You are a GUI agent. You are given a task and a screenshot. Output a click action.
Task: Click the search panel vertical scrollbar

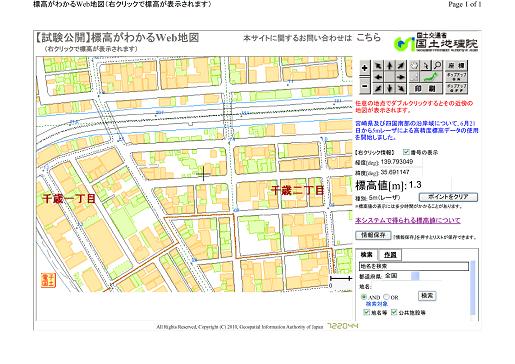coord(473,288)
